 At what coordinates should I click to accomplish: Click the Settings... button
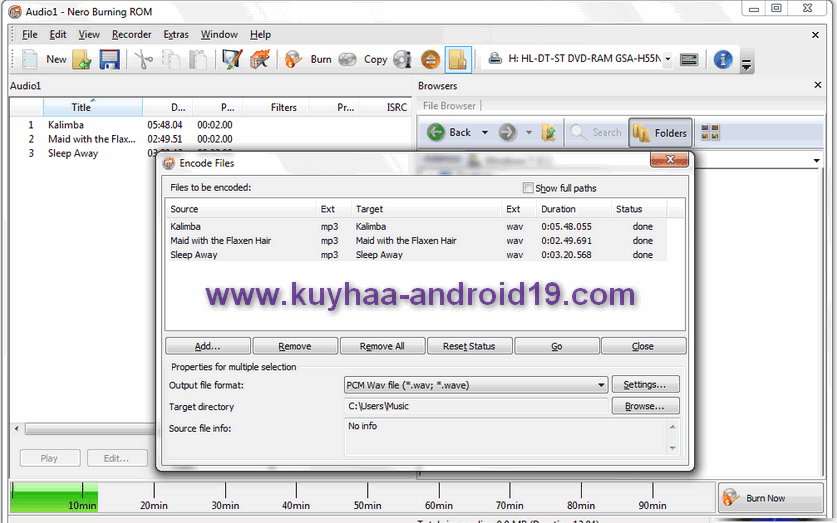click(645, 384)
